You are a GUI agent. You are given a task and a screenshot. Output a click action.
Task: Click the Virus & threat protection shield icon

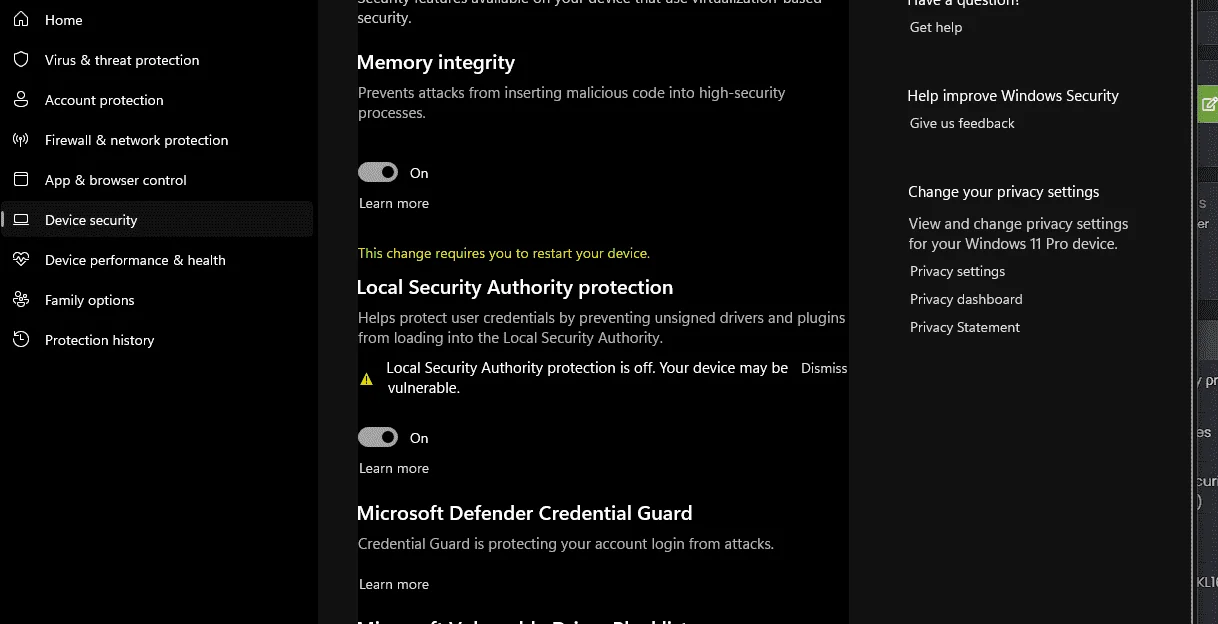tap(21, 60)
